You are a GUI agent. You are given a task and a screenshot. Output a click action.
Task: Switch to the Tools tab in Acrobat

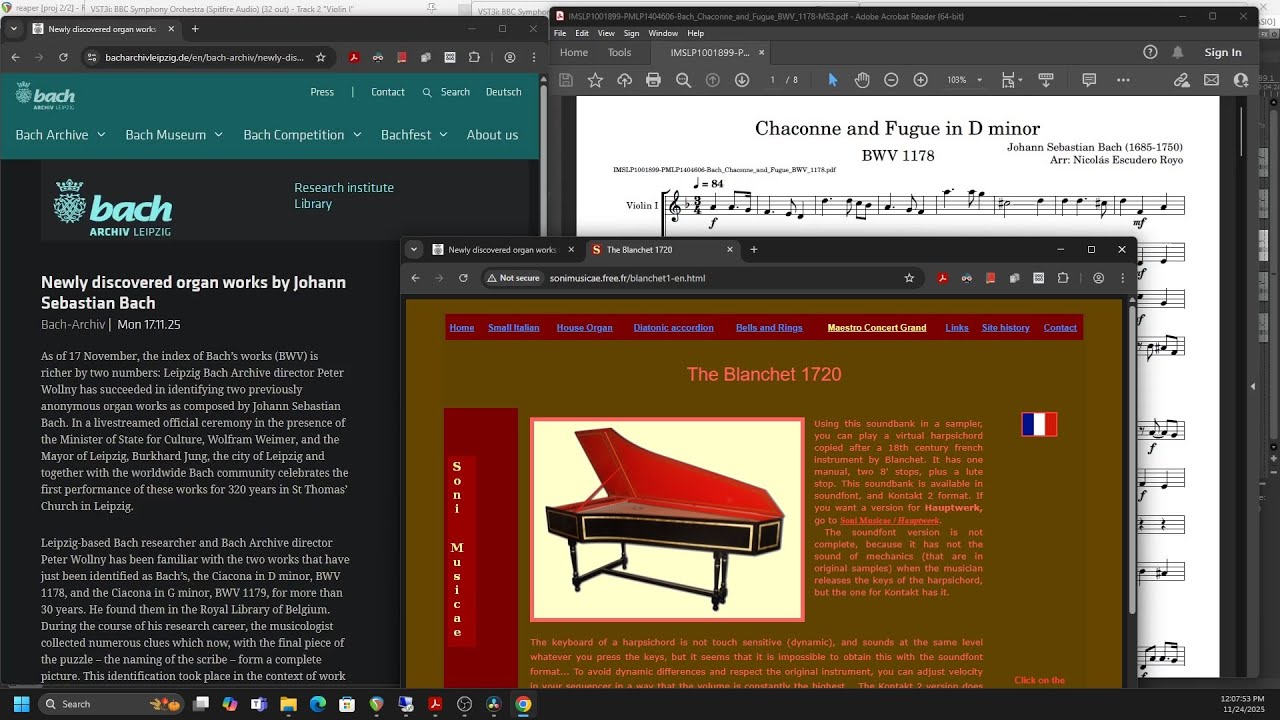pos(620,52)
